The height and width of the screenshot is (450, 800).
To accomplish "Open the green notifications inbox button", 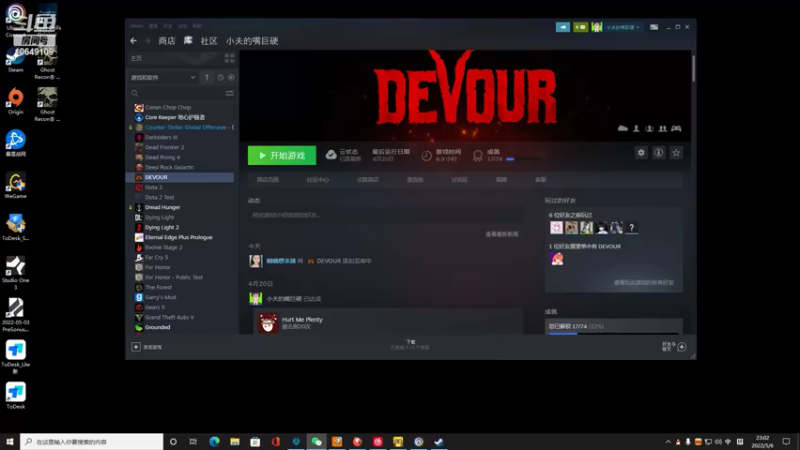I will [x=580, y=27].
